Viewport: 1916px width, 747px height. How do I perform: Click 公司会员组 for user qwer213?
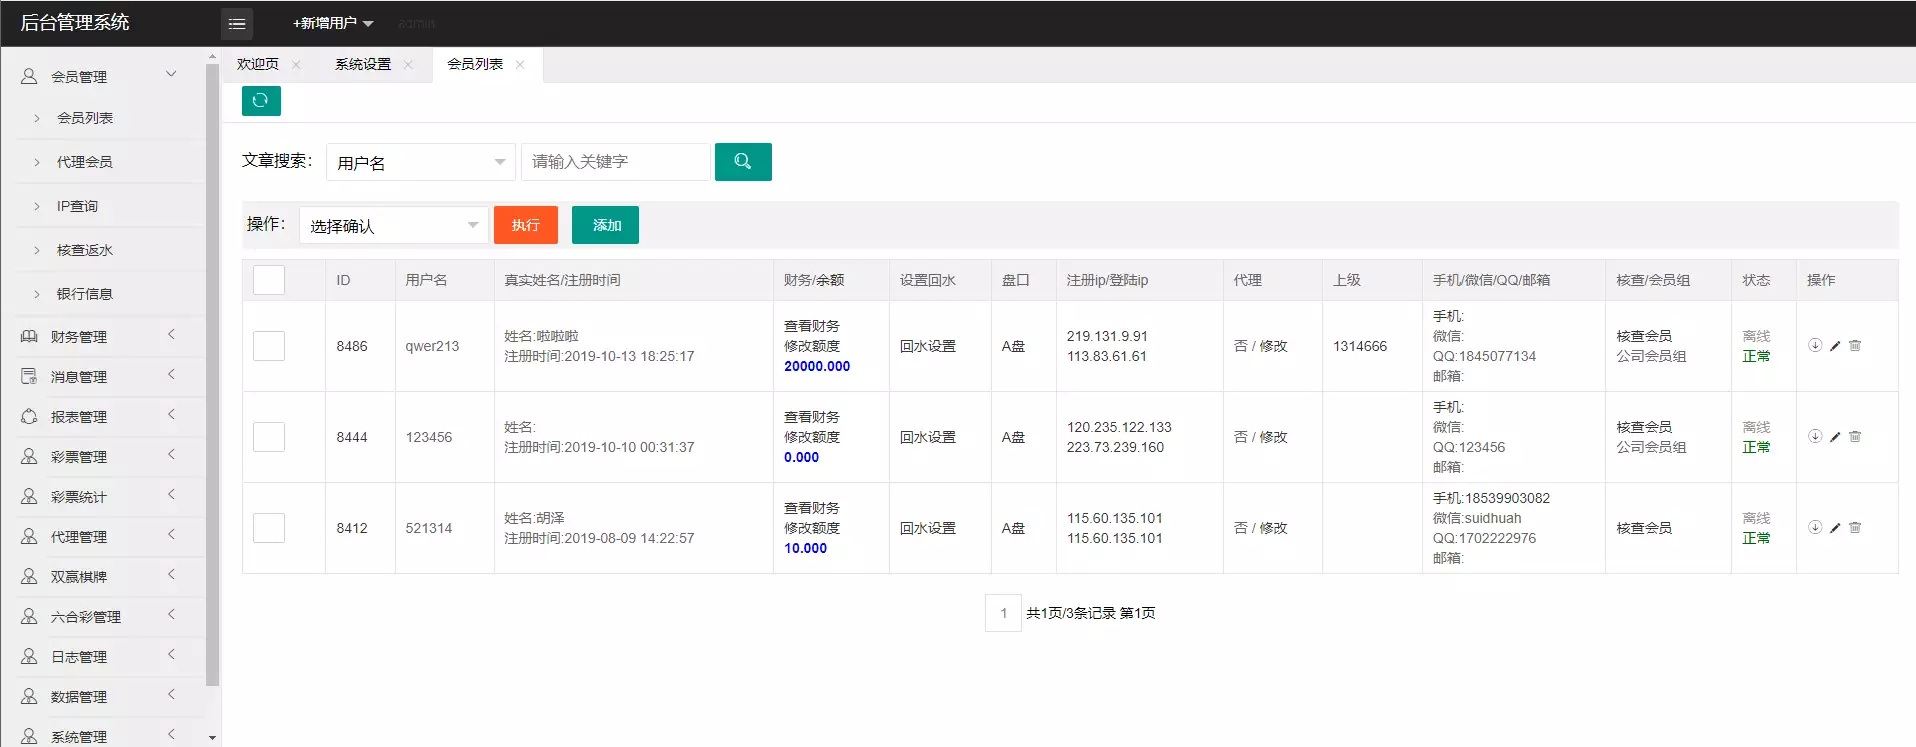(1652, 356)
